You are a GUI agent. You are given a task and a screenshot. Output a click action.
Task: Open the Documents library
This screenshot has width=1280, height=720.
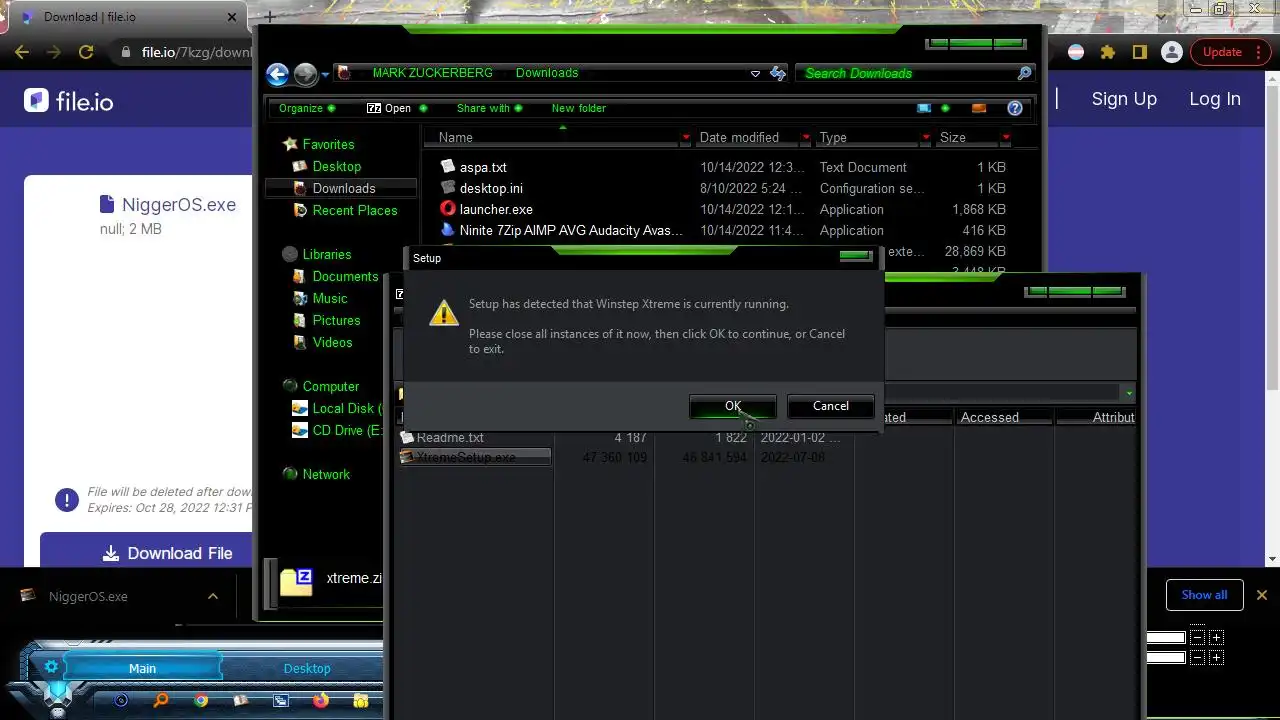pos(345,276)
